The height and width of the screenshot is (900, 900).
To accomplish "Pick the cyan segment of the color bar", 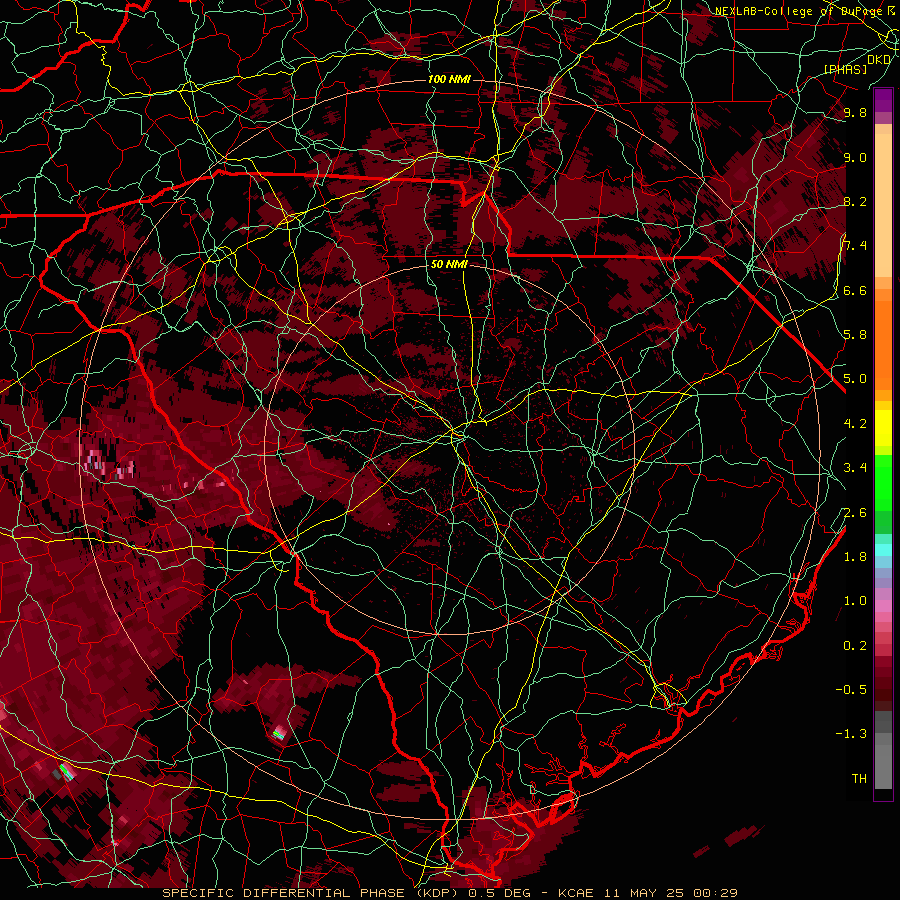I will [883, 550].
